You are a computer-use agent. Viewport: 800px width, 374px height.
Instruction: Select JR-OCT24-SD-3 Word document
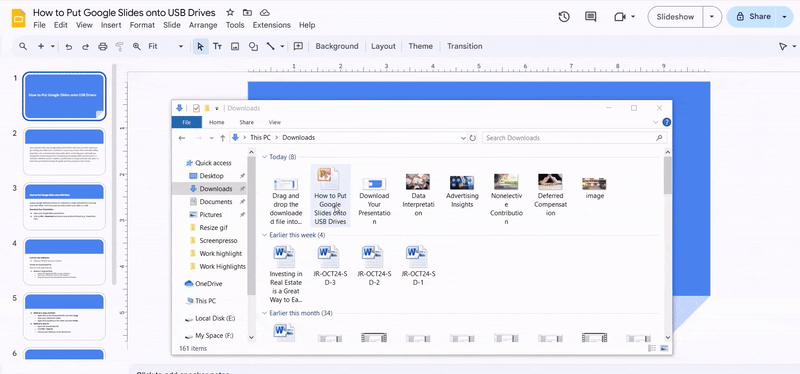tap(330, 265)
